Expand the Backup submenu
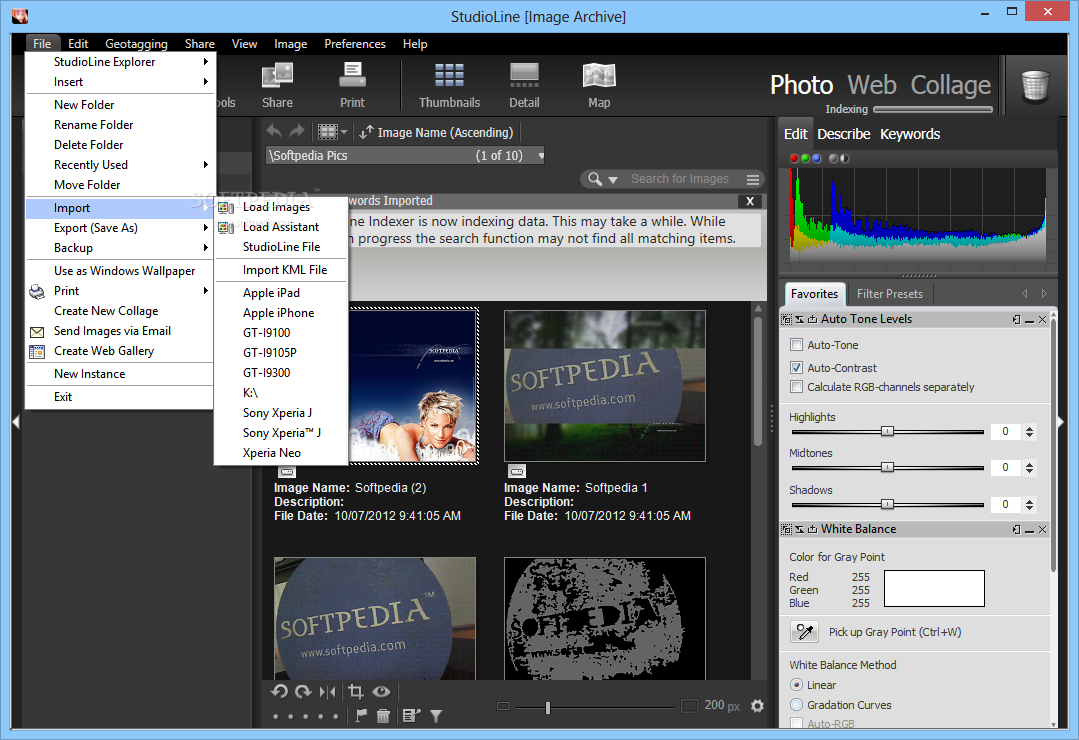 120,248
